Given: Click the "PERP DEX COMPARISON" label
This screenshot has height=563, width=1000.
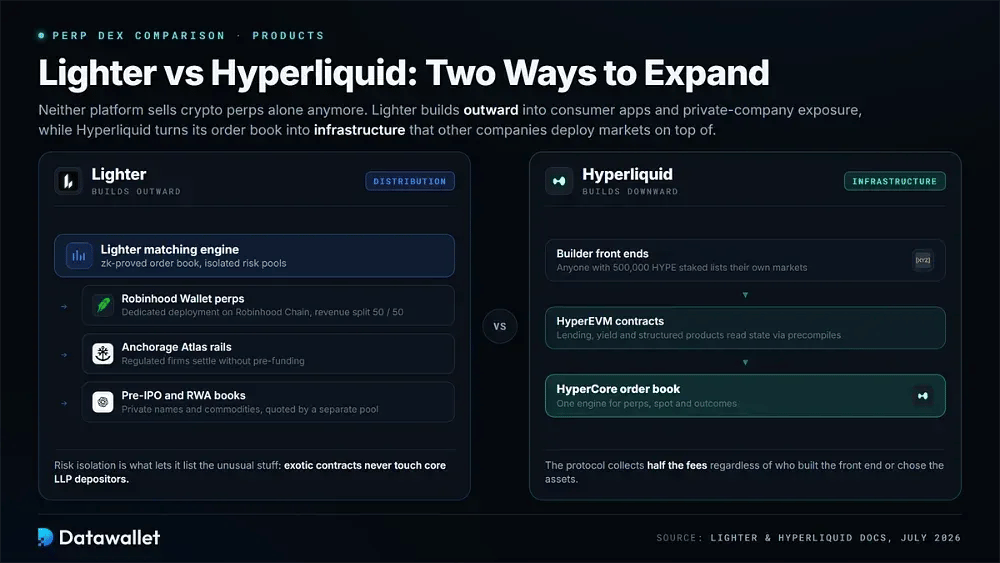Looking at the screenshot, I should click(x=138, y=36).
